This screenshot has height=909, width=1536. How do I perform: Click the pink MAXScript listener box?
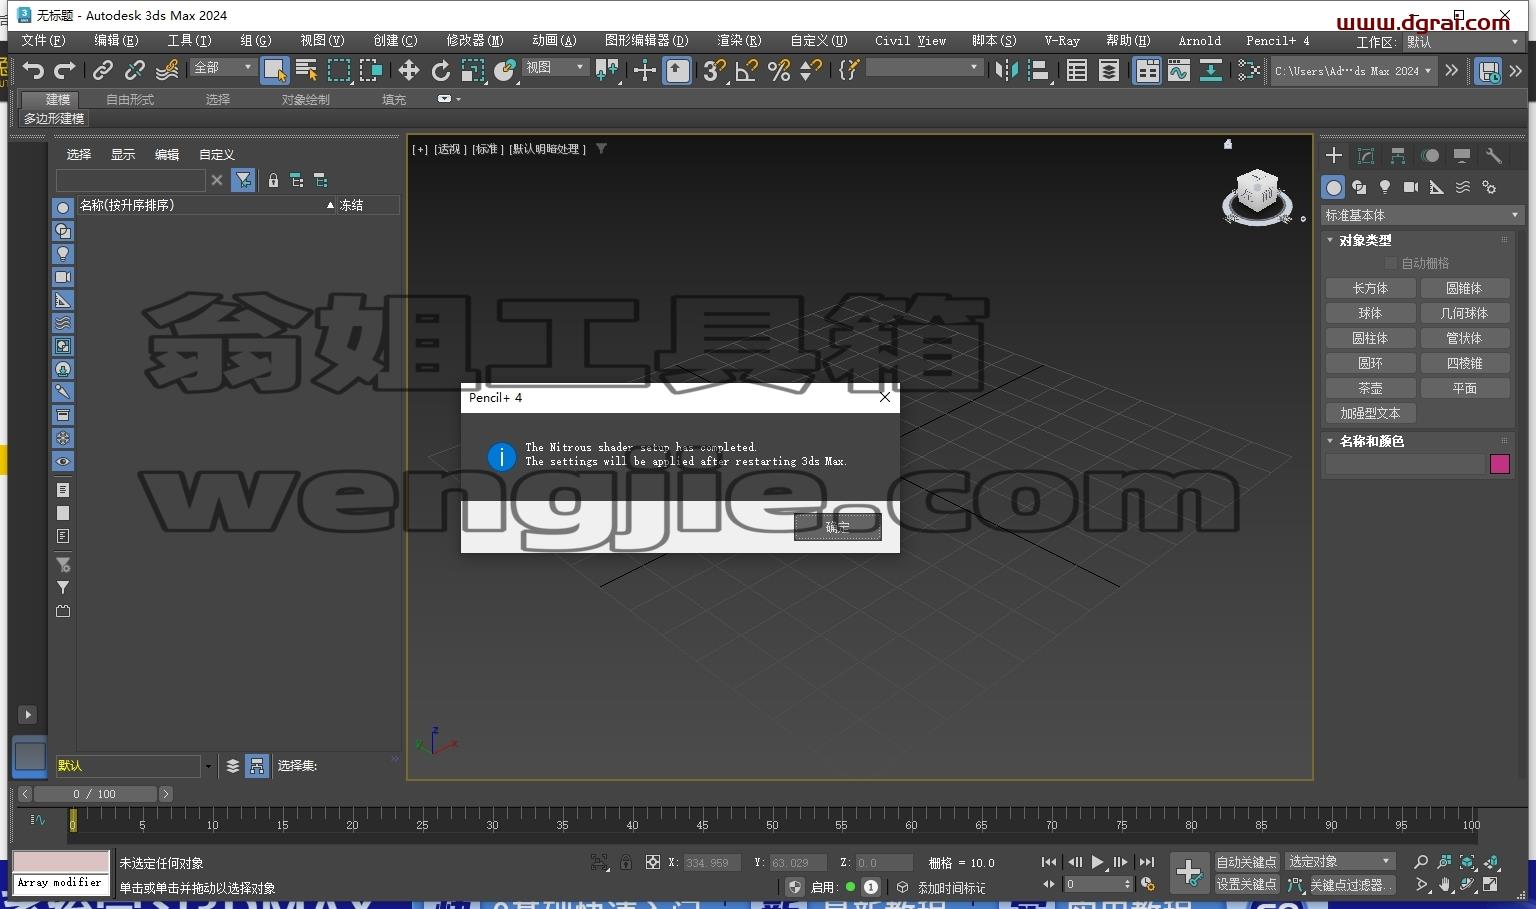tap(61, 862)
